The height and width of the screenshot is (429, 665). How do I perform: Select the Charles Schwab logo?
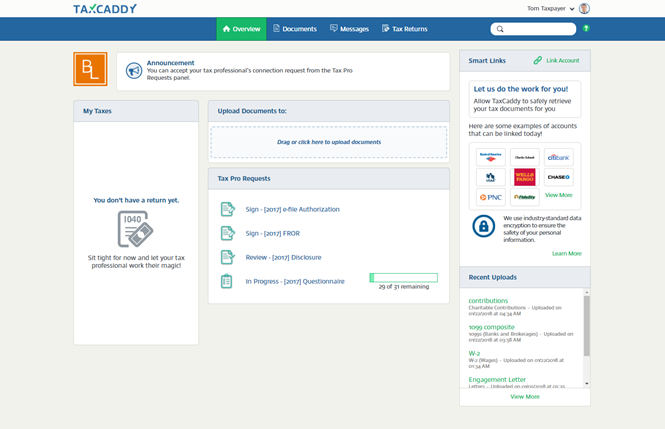[525, 157]
